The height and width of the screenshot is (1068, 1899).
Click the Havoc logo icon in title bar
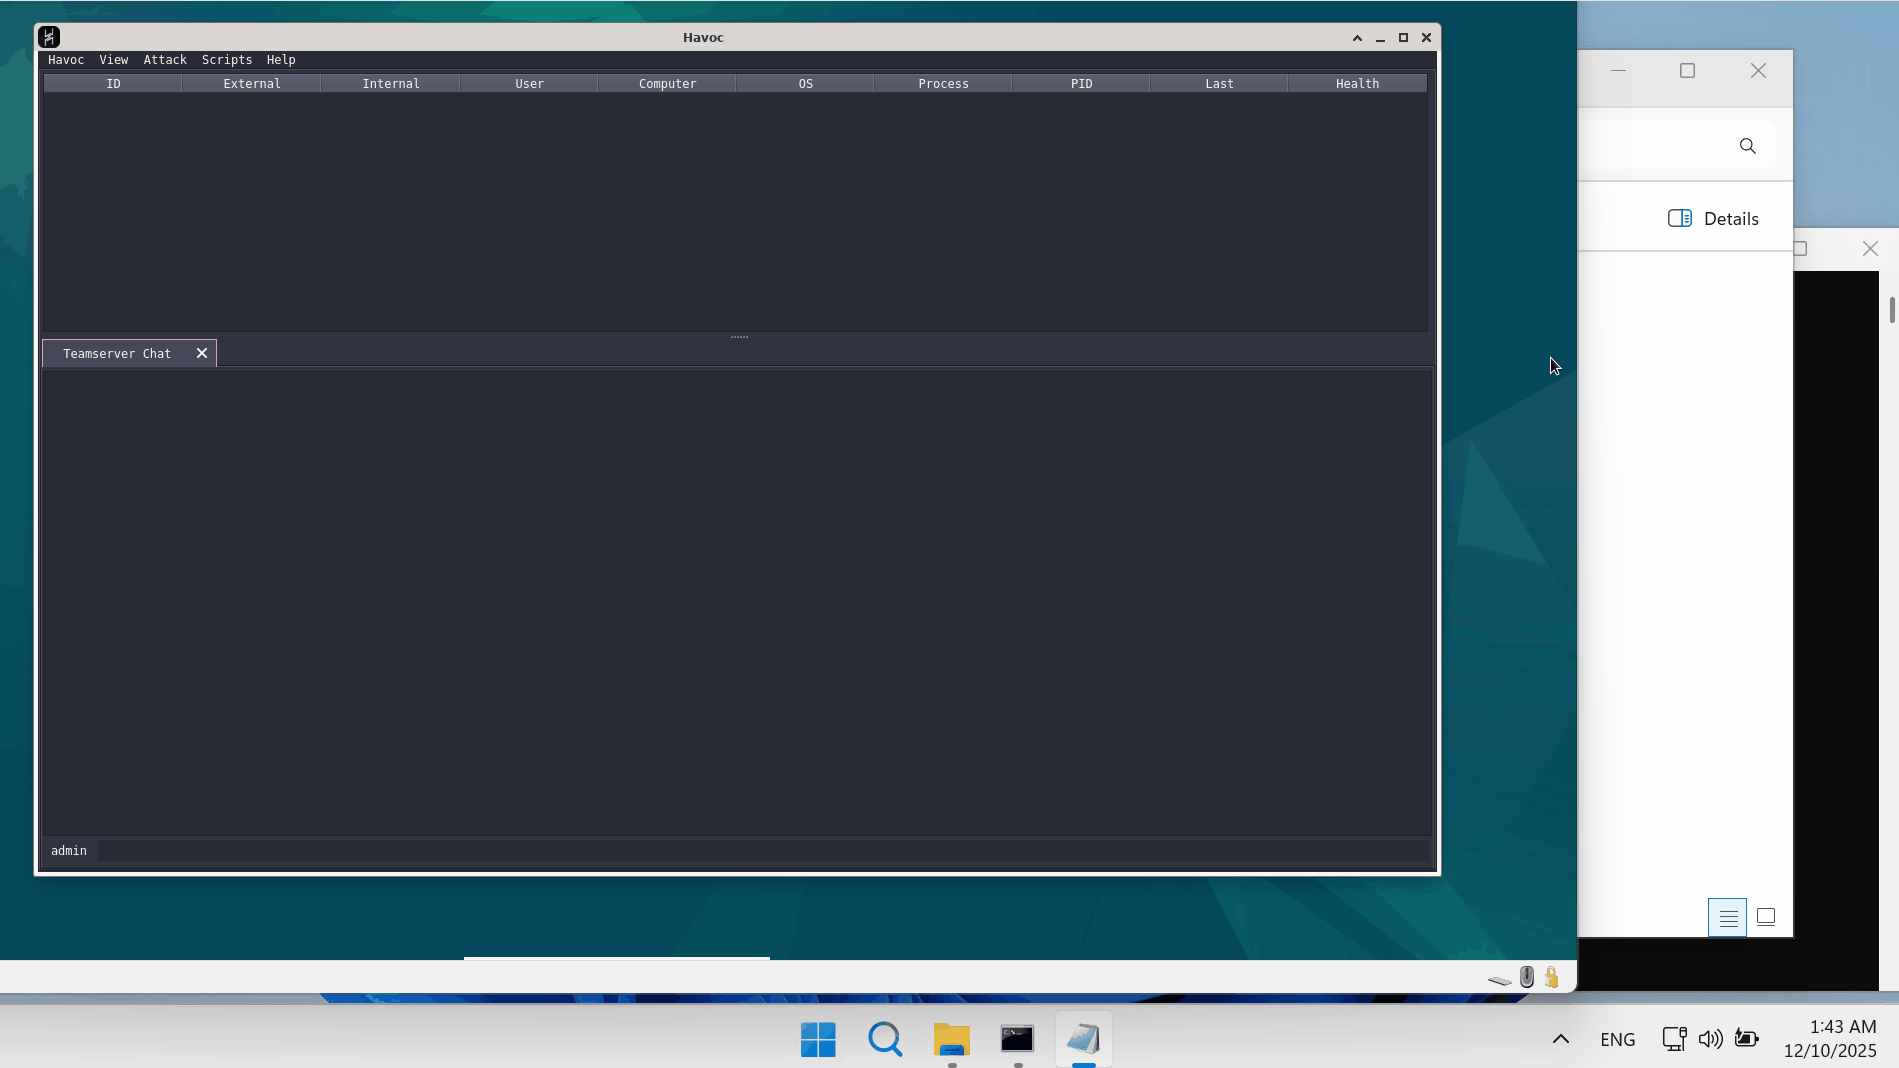point(49,37)
